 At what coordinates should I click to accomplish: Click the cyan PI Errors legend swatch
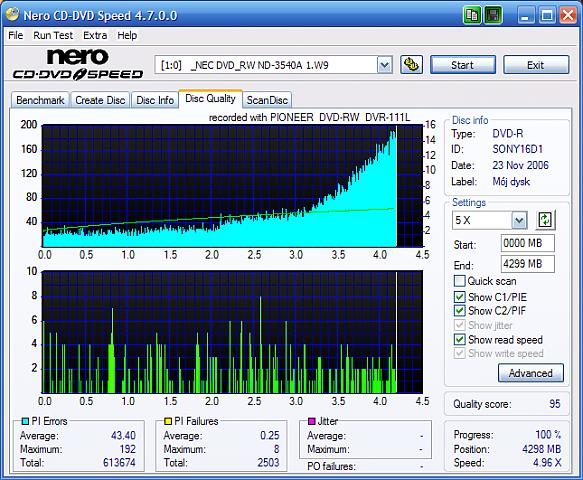[x=25, y=421]
